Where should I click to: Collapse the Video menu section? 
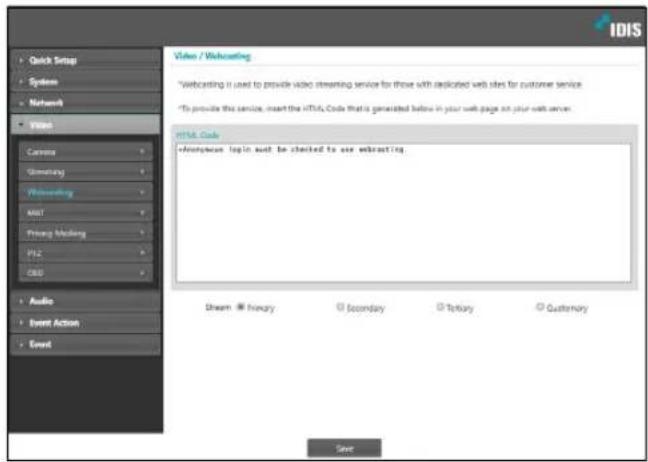86,124
